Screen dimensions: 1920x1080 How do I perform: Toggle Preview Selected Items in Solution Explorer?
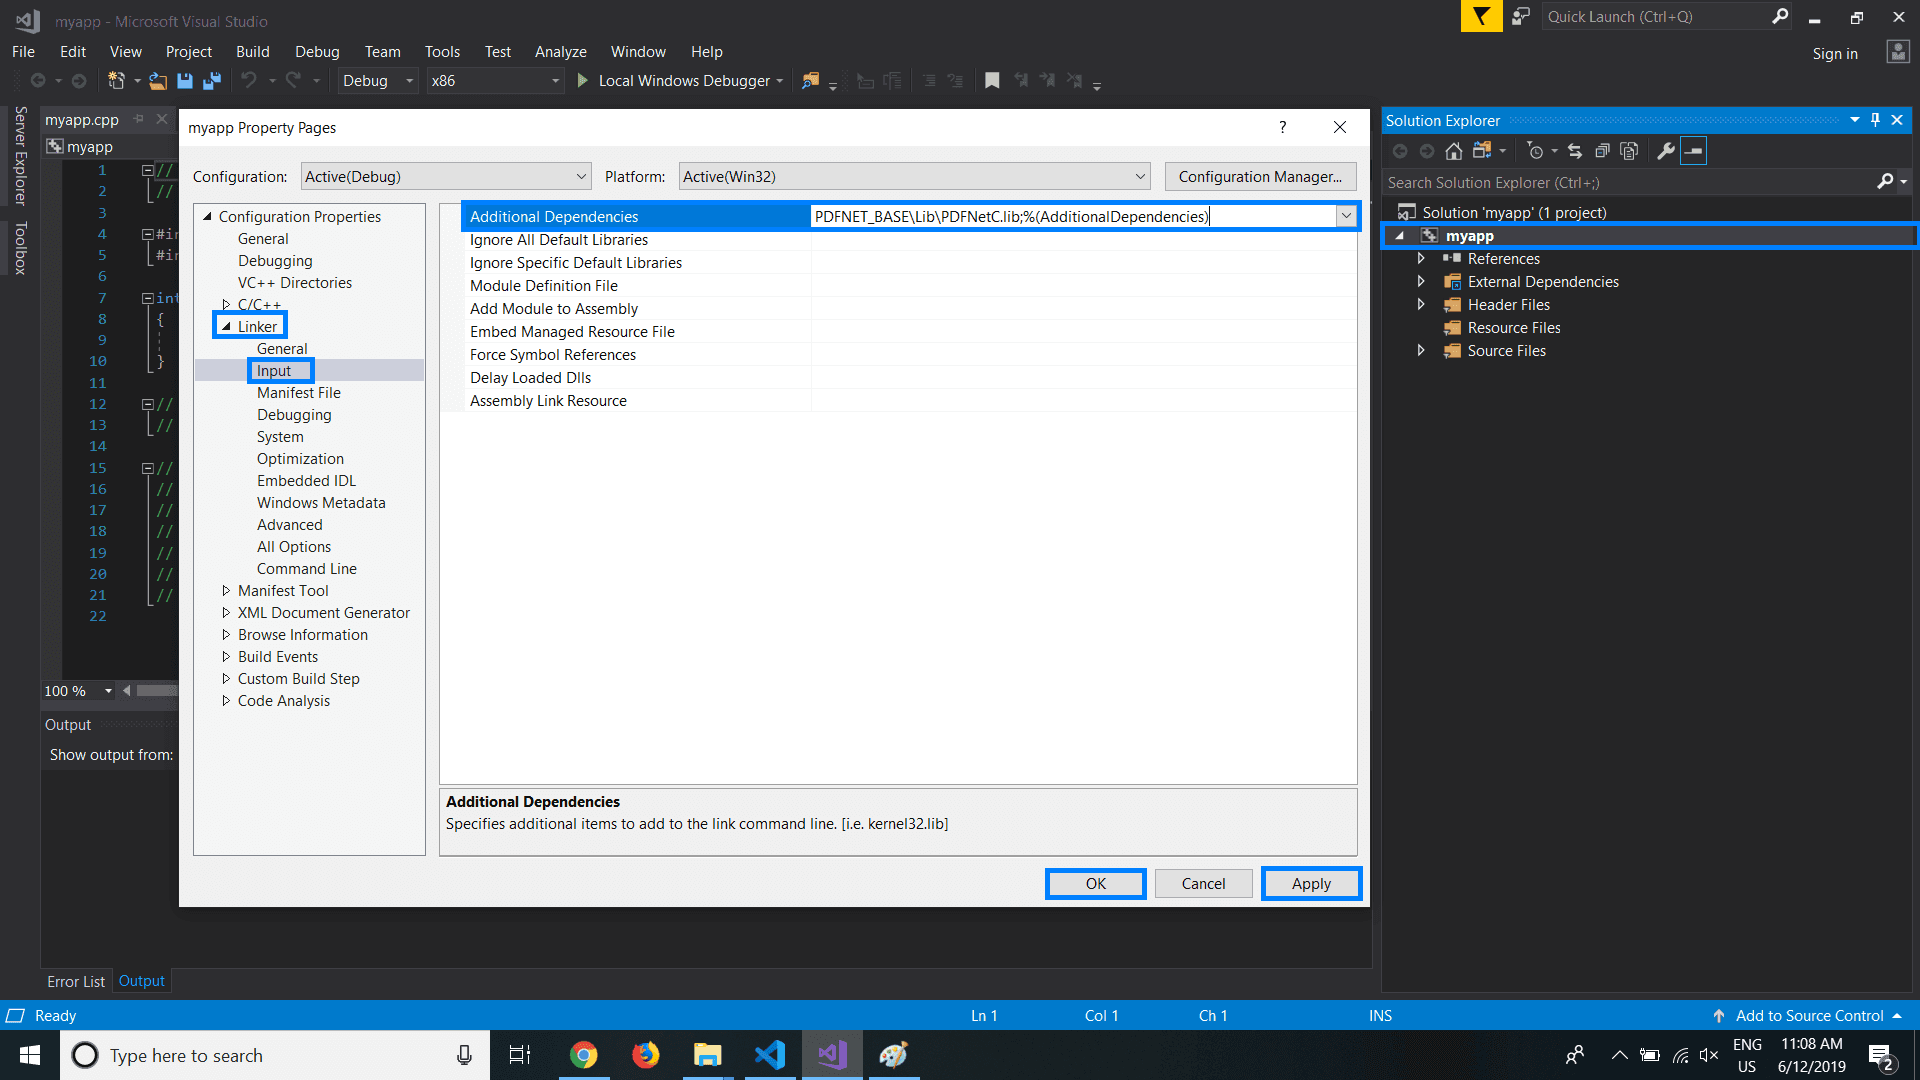1693,151
